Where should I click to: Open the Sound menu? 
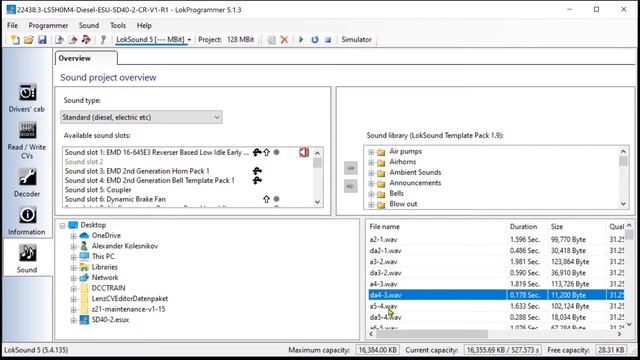coord(89,25)
